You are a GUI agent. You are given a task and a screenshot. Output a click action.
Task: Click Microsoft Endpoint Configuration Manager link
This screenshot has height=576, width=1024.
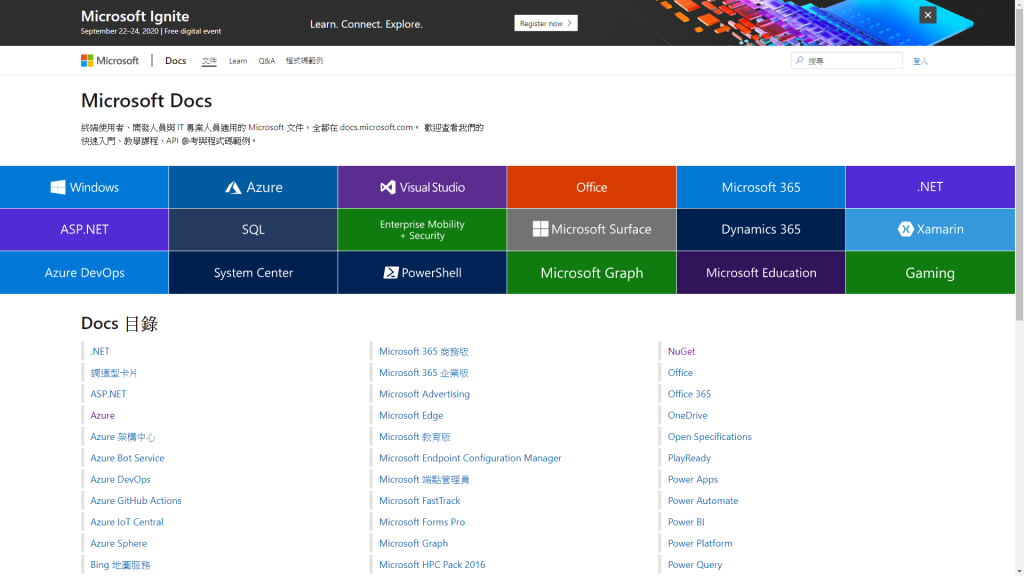pos(470,458)
